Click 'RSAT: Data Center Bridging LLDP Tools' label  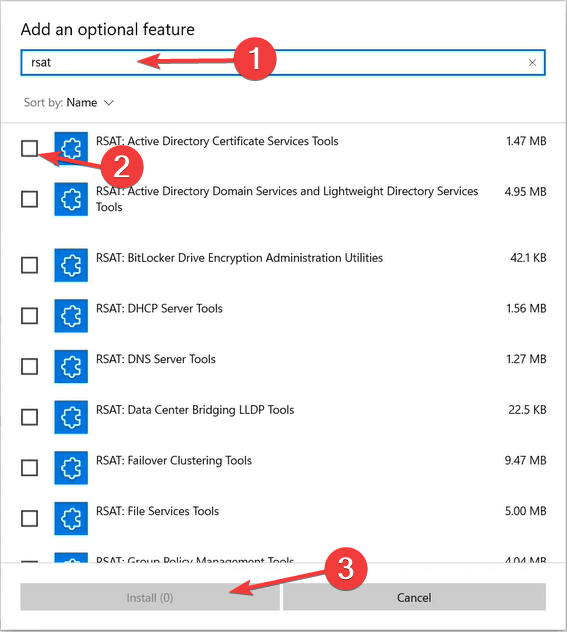tap(195, 410)
